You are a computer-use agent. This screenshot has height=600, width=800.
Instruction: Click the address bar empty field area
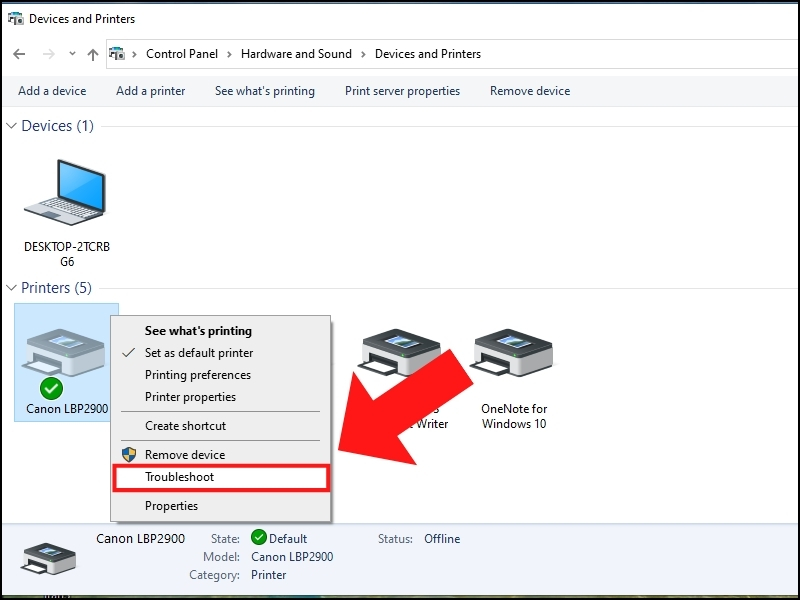point(638,54)
